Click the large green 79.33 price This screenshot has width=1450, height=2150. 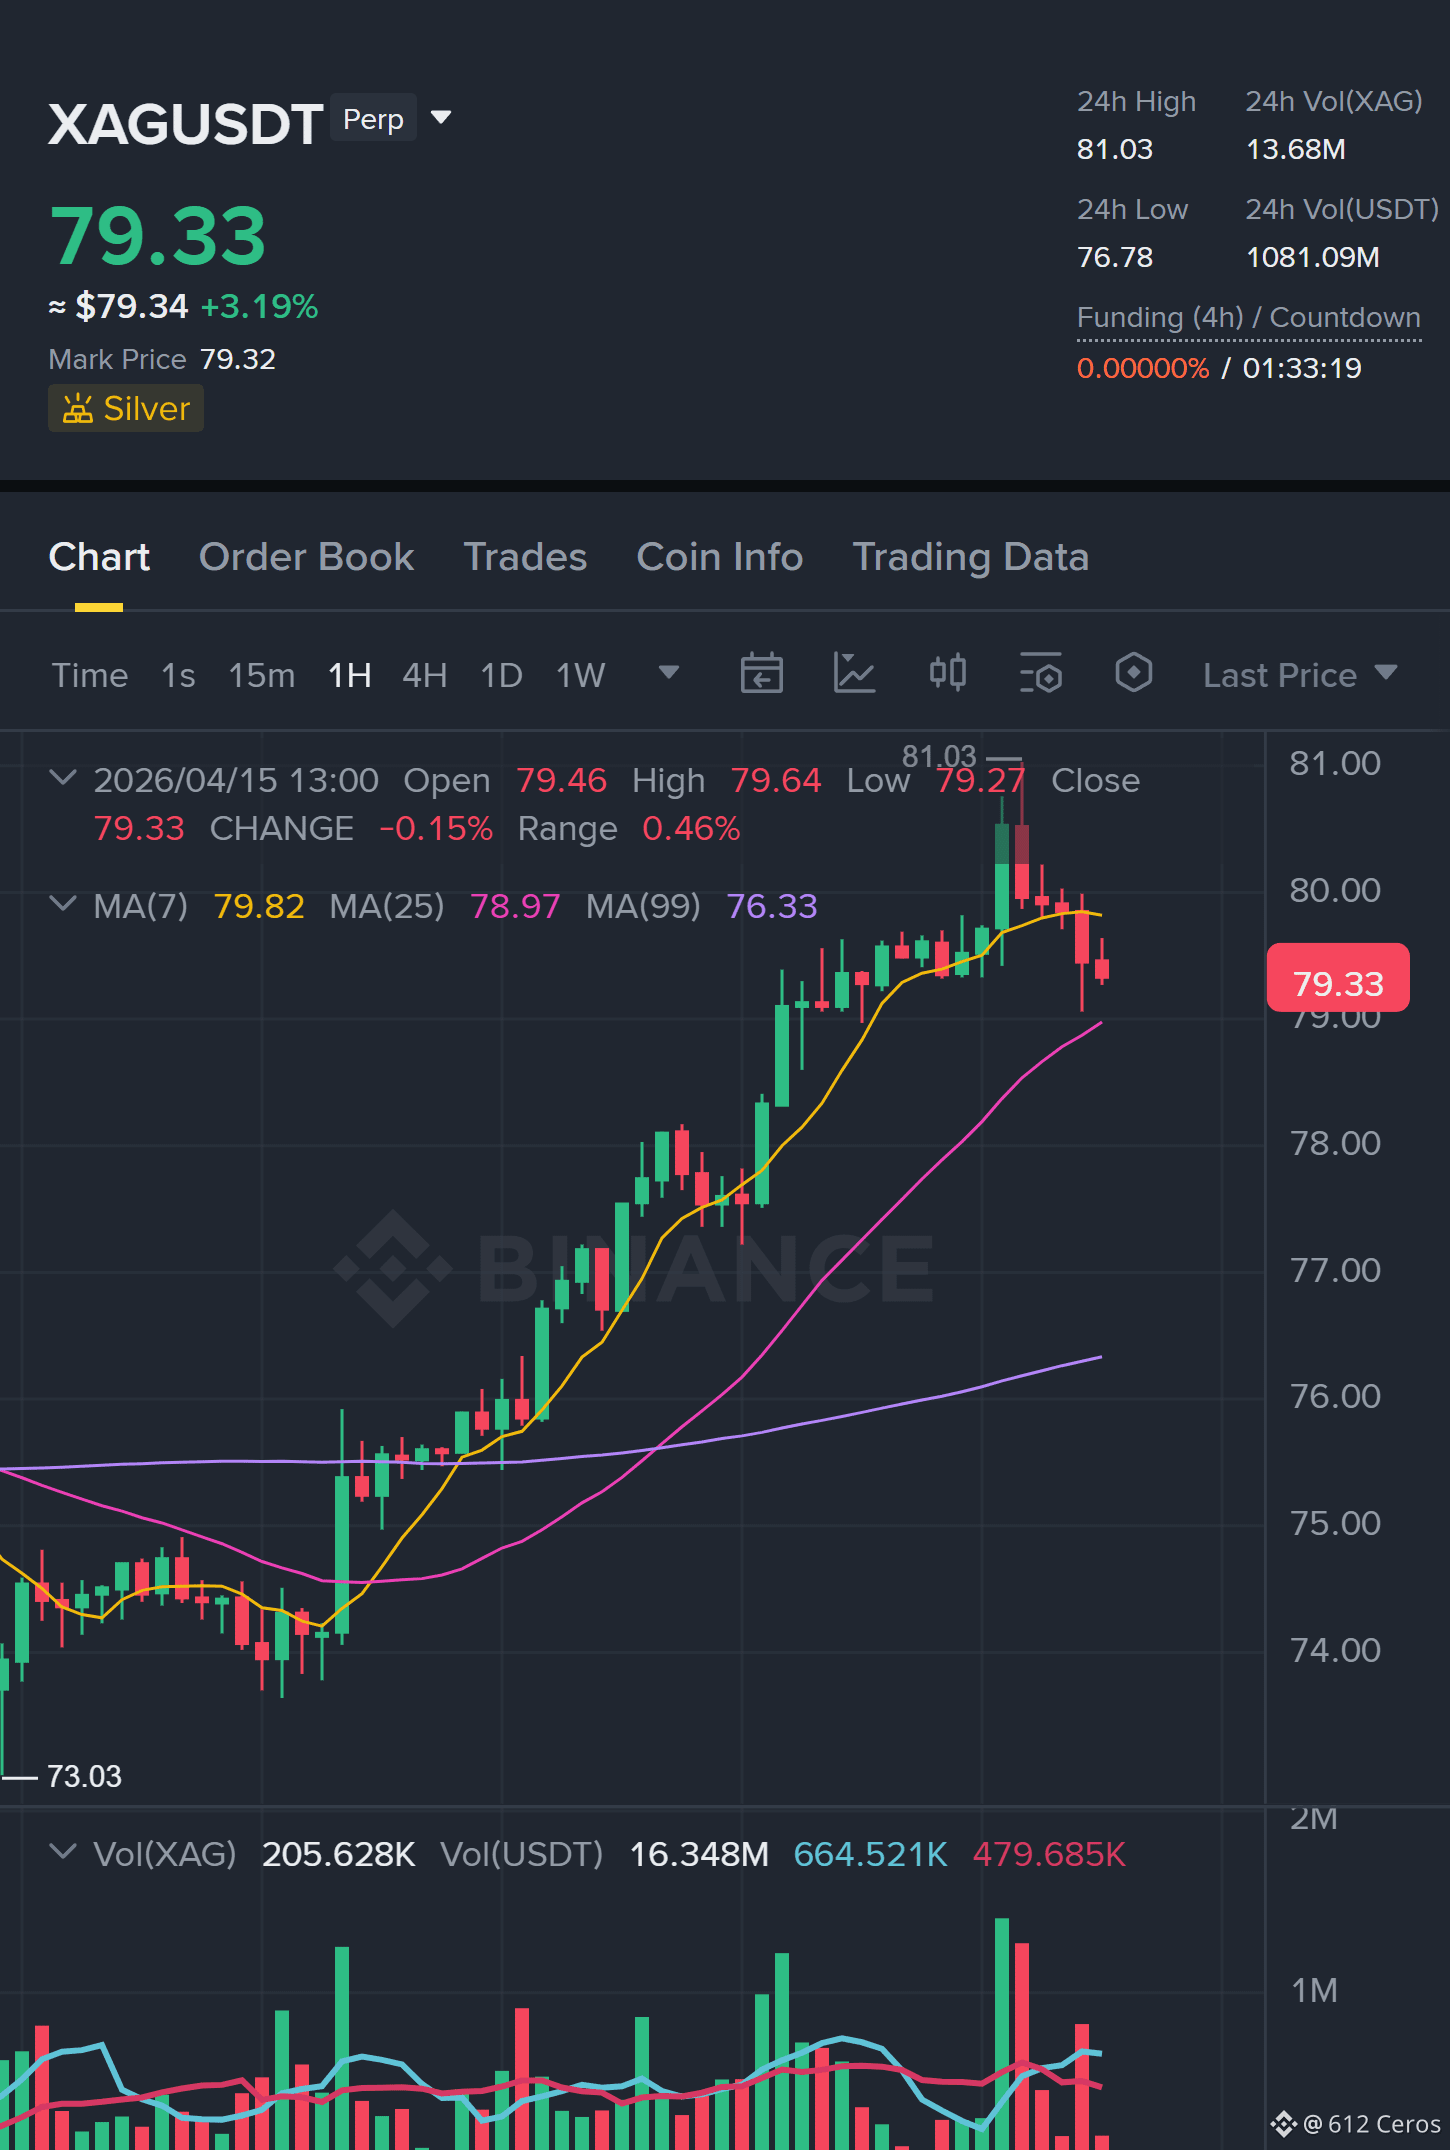point(157,237)
